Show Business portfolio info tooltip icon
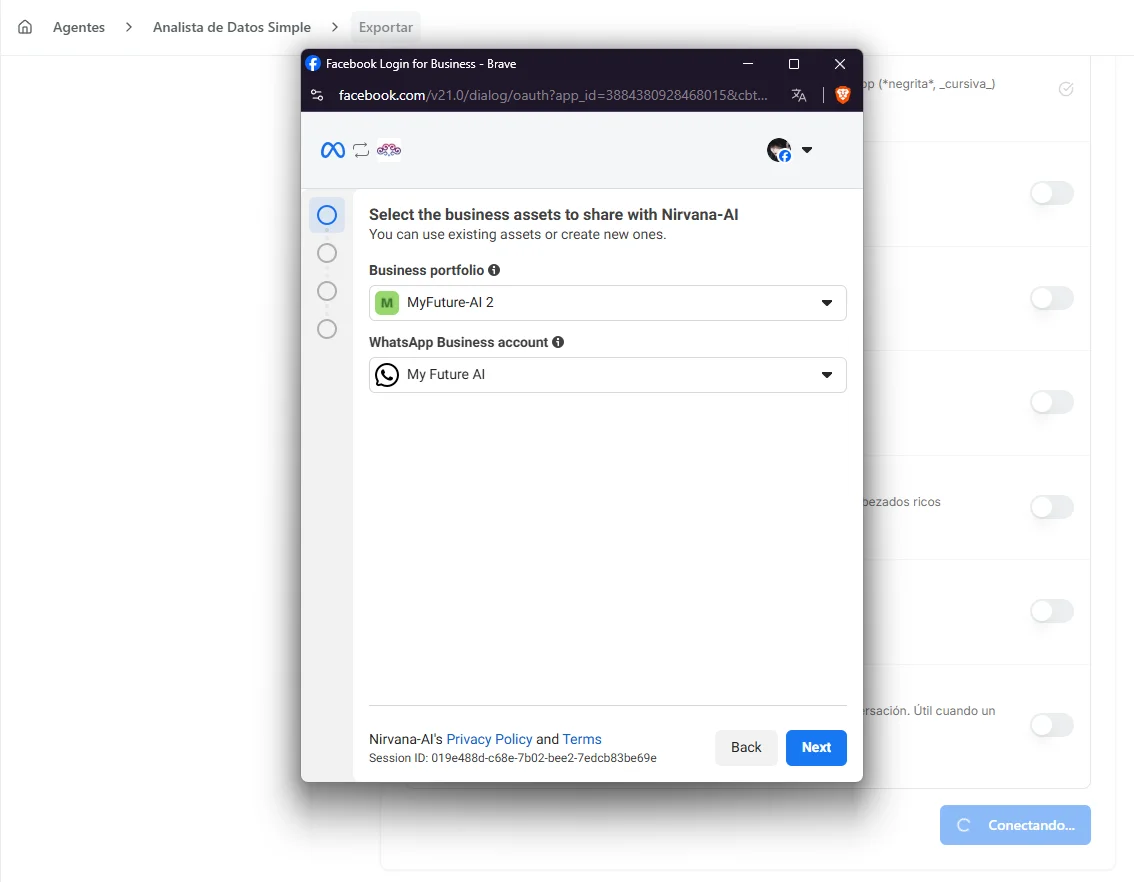The image size is (1134, 882). (x=494, y=270)
